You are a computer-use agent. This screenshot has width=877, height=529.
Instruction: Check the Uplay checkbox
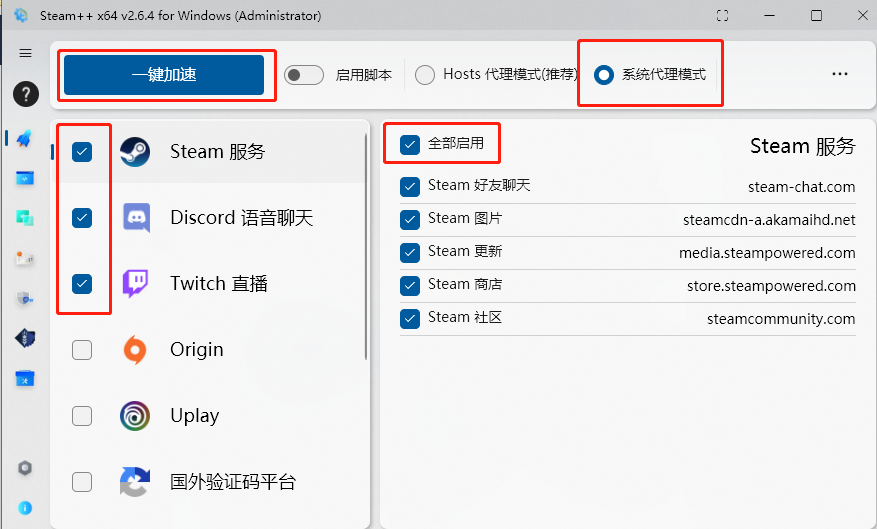82,416
